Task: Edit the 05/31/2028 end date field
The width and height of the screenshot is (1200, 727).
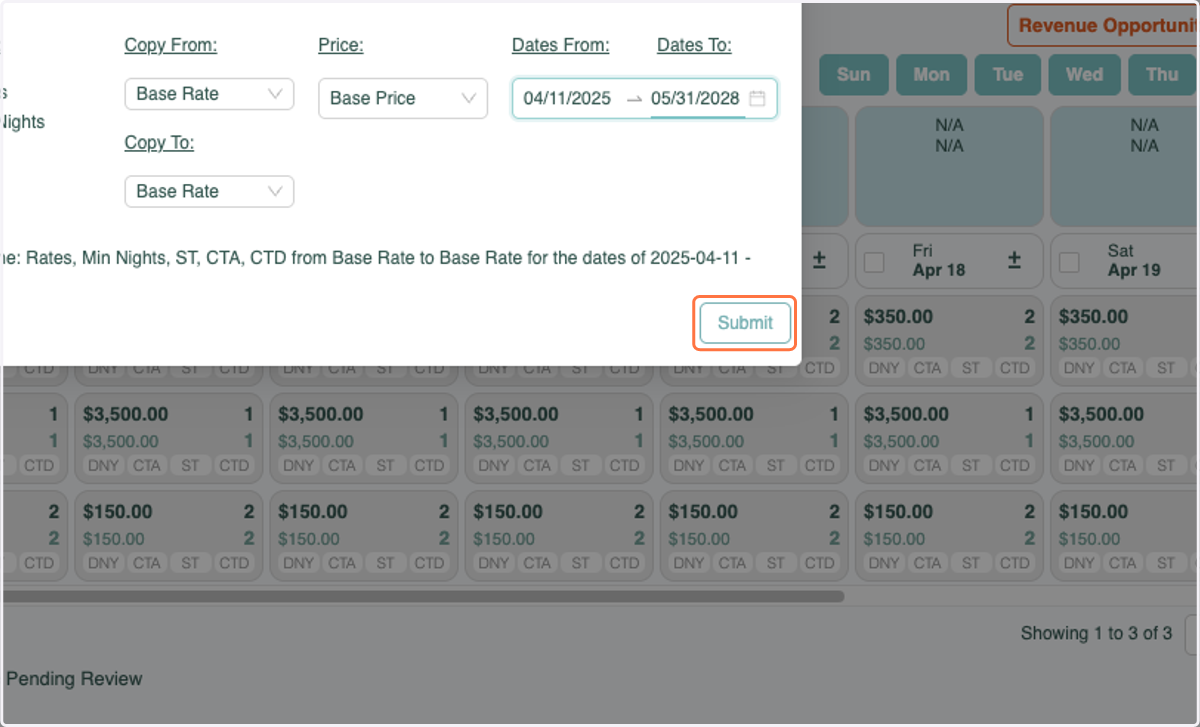Action: [695, 98]
